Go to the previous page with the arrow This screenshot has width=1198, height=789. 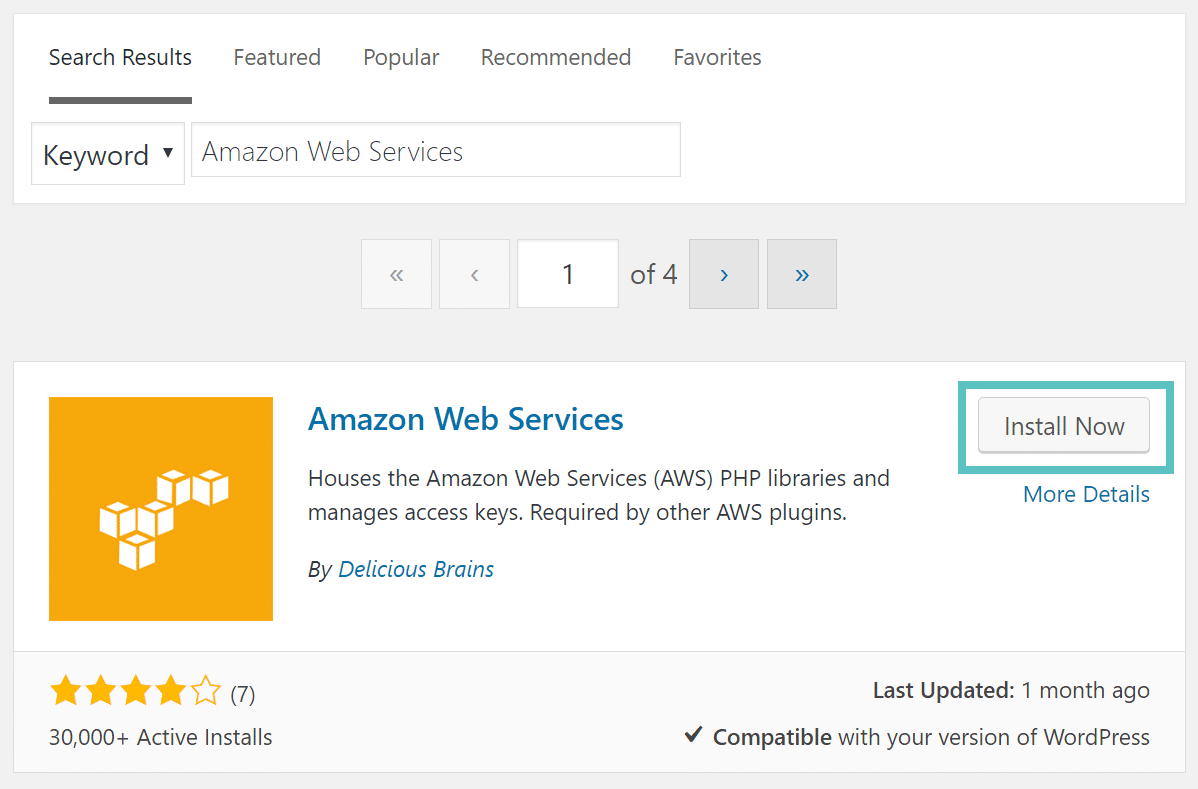[x=474, y=273]
